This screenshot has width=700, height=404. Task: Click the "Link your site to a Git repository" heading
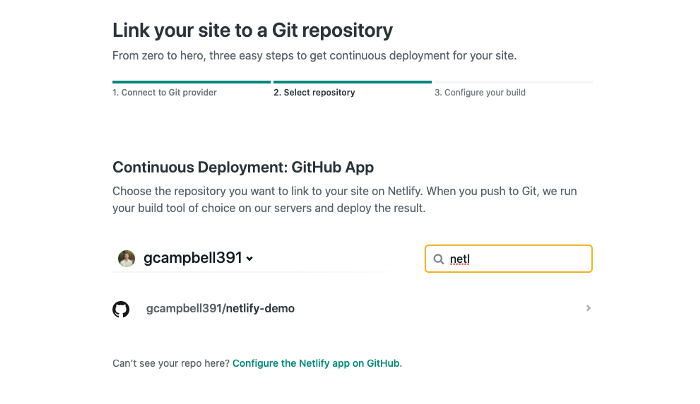click(x=252, y=30)
